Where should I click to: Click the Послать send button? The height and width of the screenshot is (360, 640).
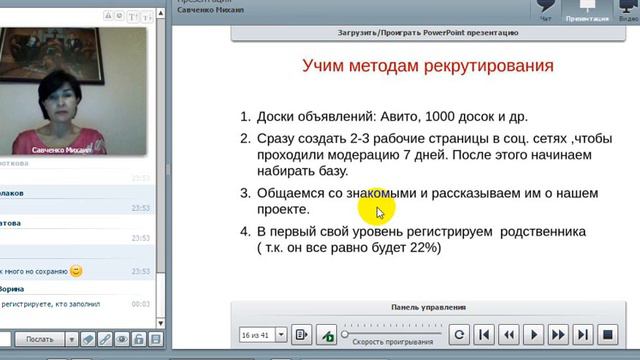click(40, 339)
